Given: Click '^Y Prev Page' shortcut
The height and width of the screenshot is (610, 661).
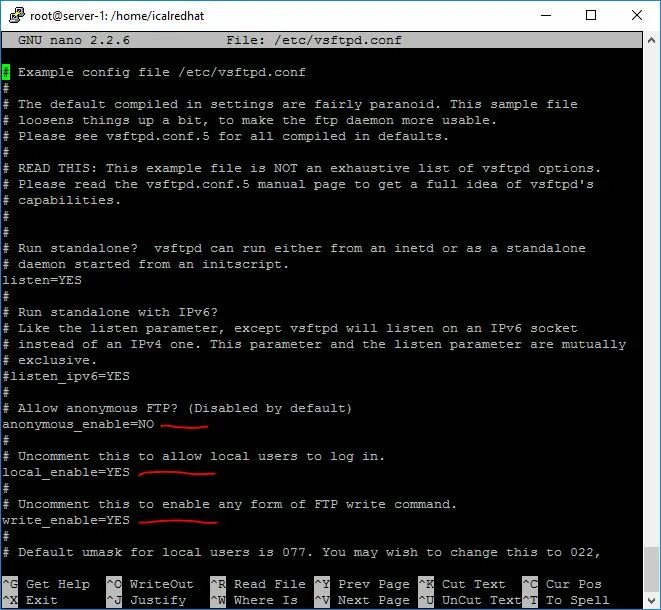Looking at the screenshot, I should pos(362,584).
